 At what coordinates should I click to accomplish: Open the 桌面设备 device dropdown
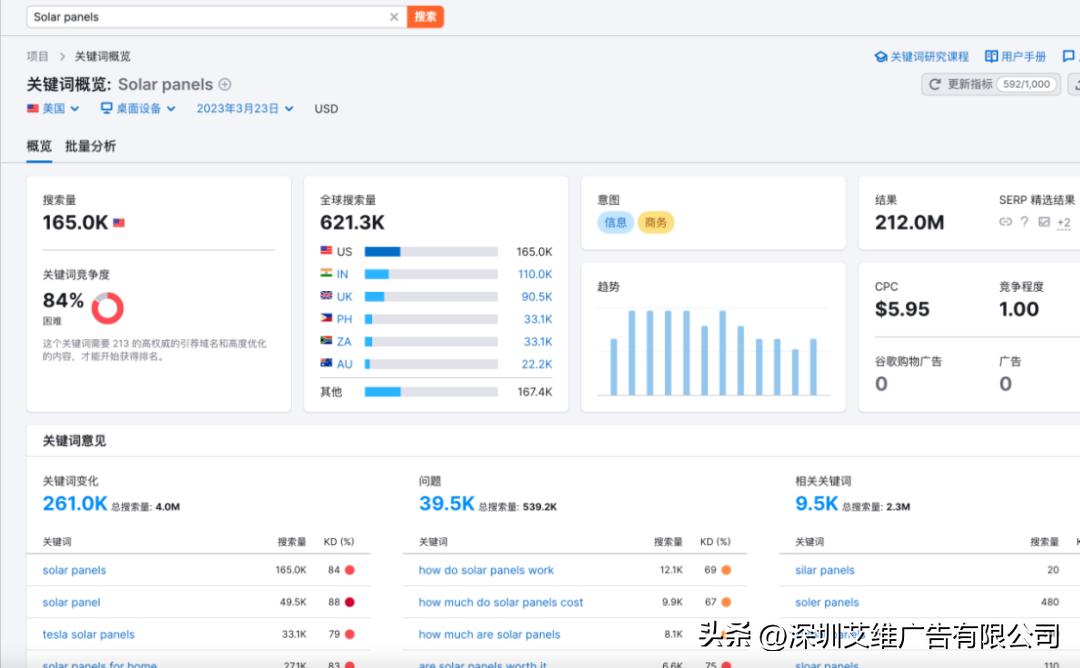tap(137, 108)
